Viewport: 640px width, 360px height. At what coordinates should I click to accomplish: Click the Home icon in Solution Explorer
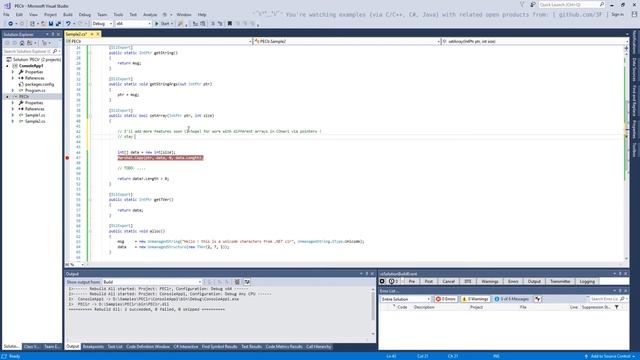coord(22,43)
